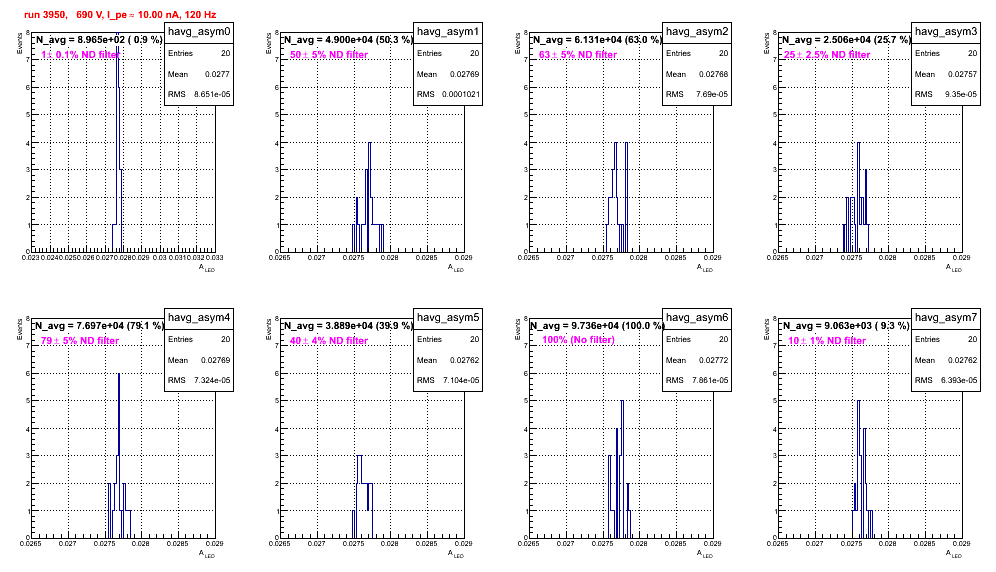Select the havg_asym6 stats box title
This screenshot has height=572, width=996.
(x=697, y=318)
